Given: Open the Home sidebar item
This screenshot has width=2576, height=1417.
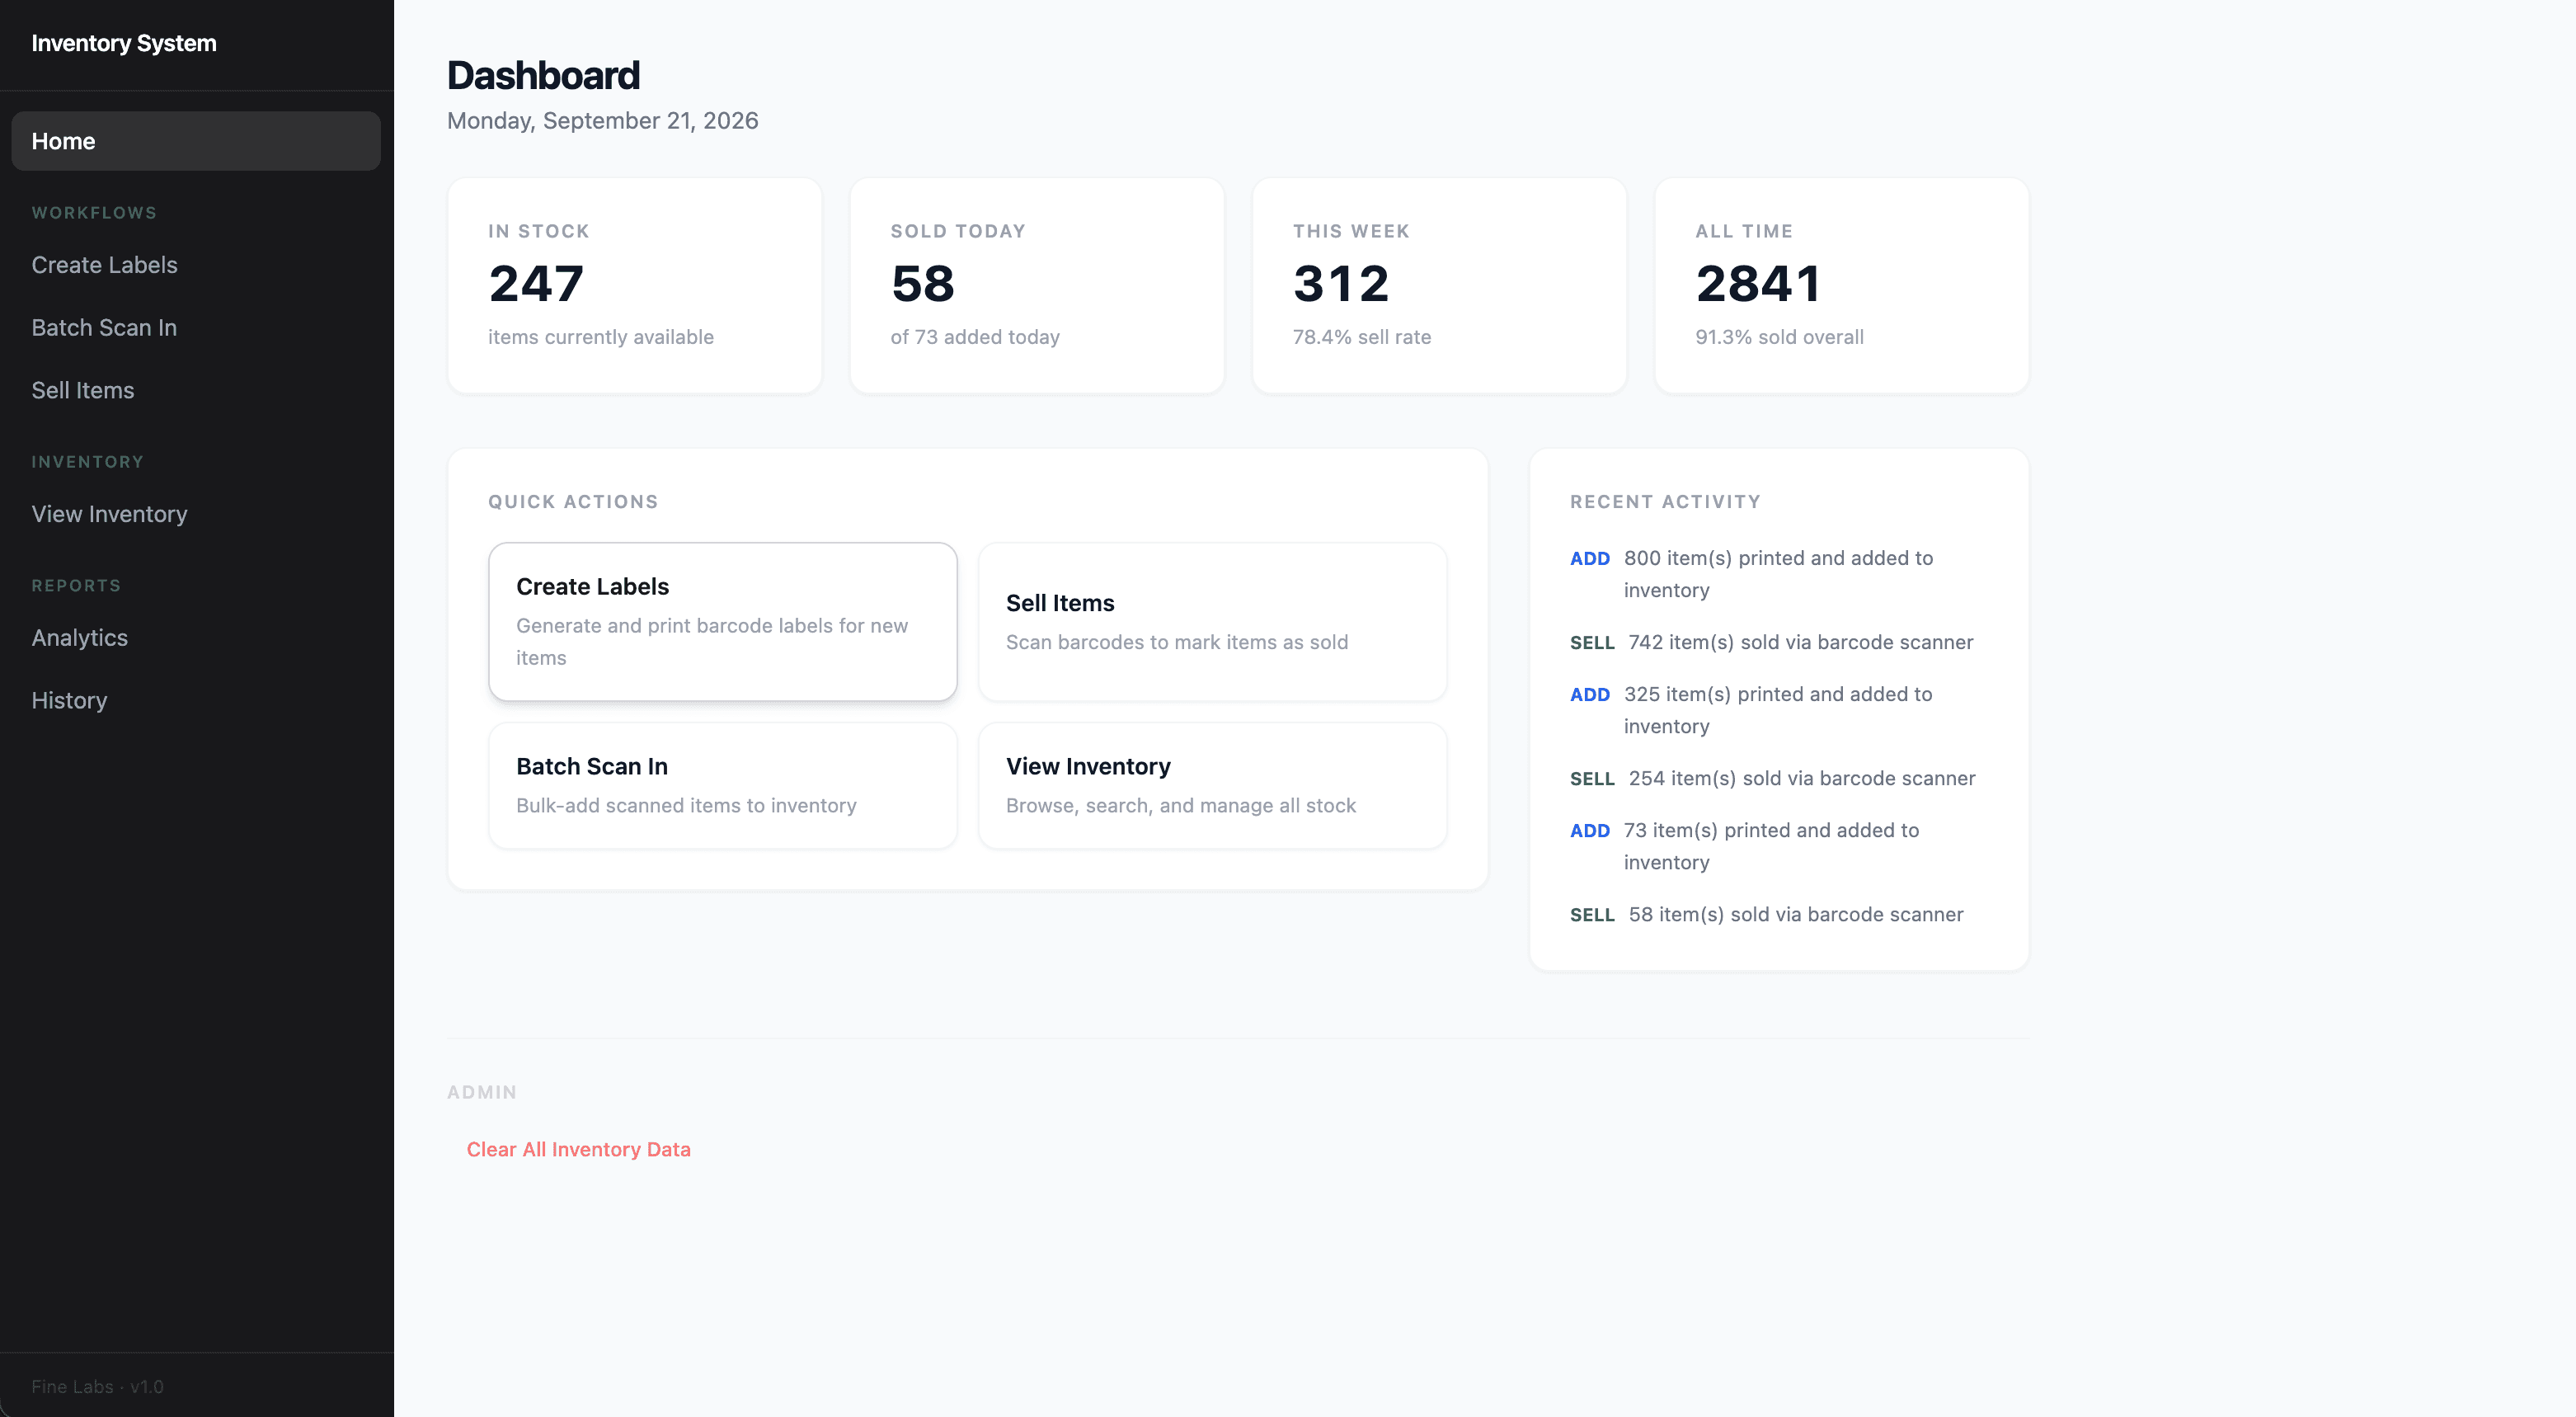Looking at the screenshot, I should tap(196, 141).
